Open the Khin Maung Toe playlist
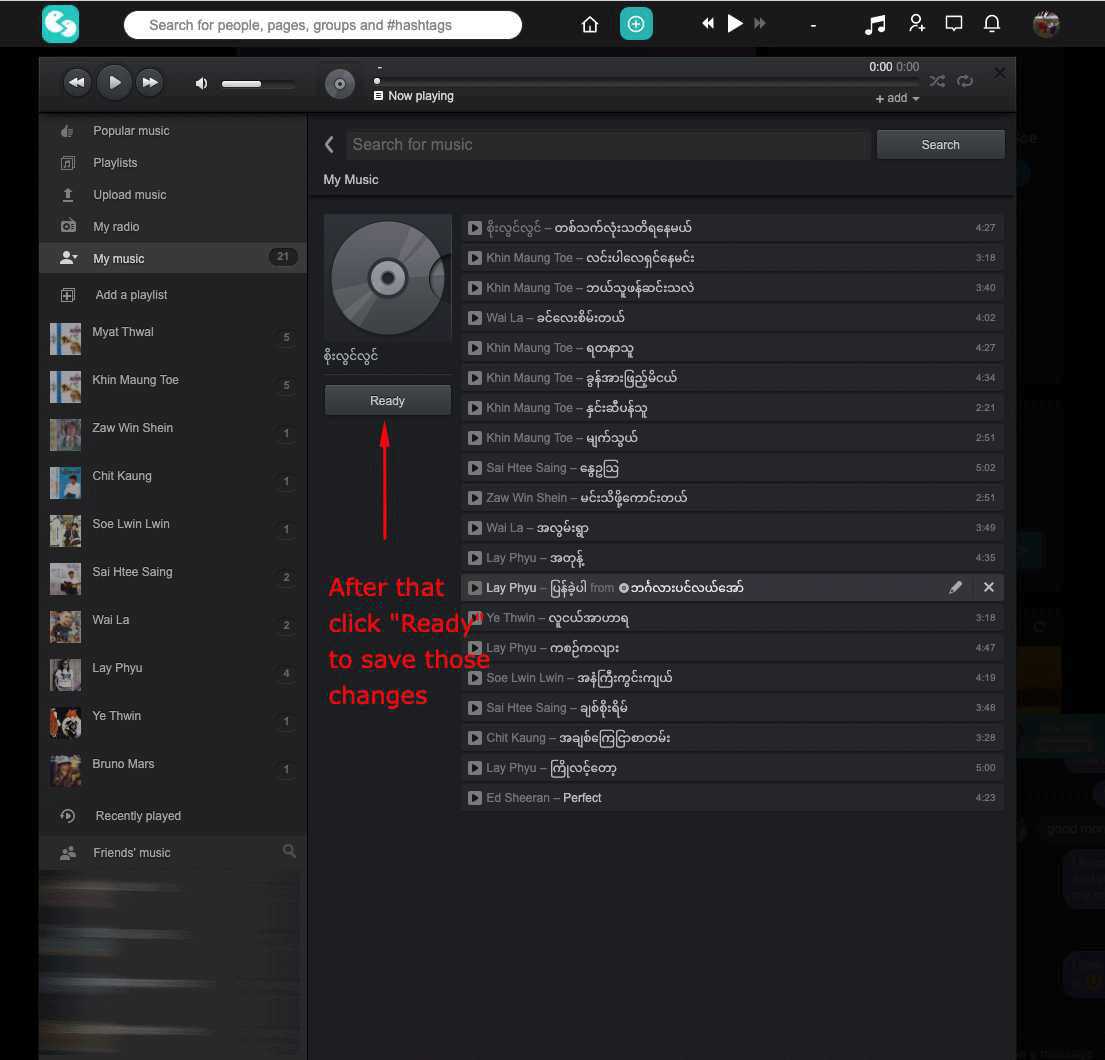This screenshot has width=1105, height=1060. [173, 386]
